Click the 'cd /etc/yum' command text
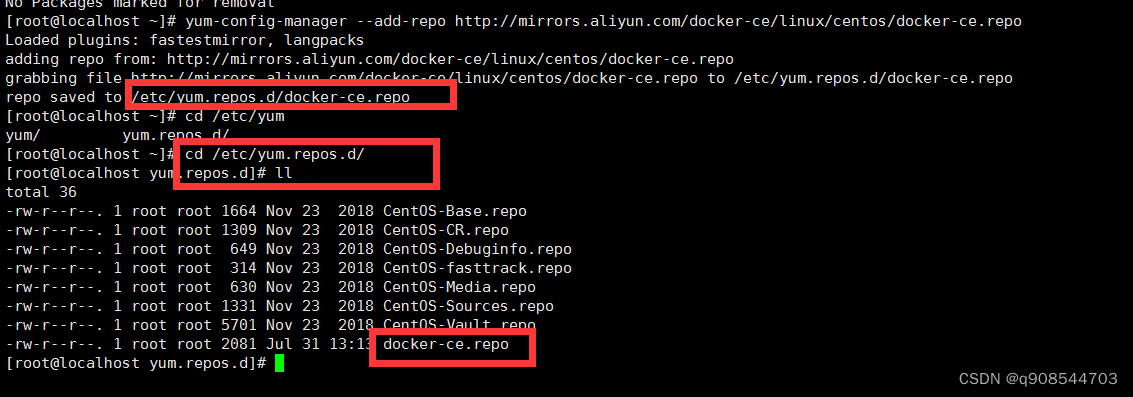 pos(230,116)
